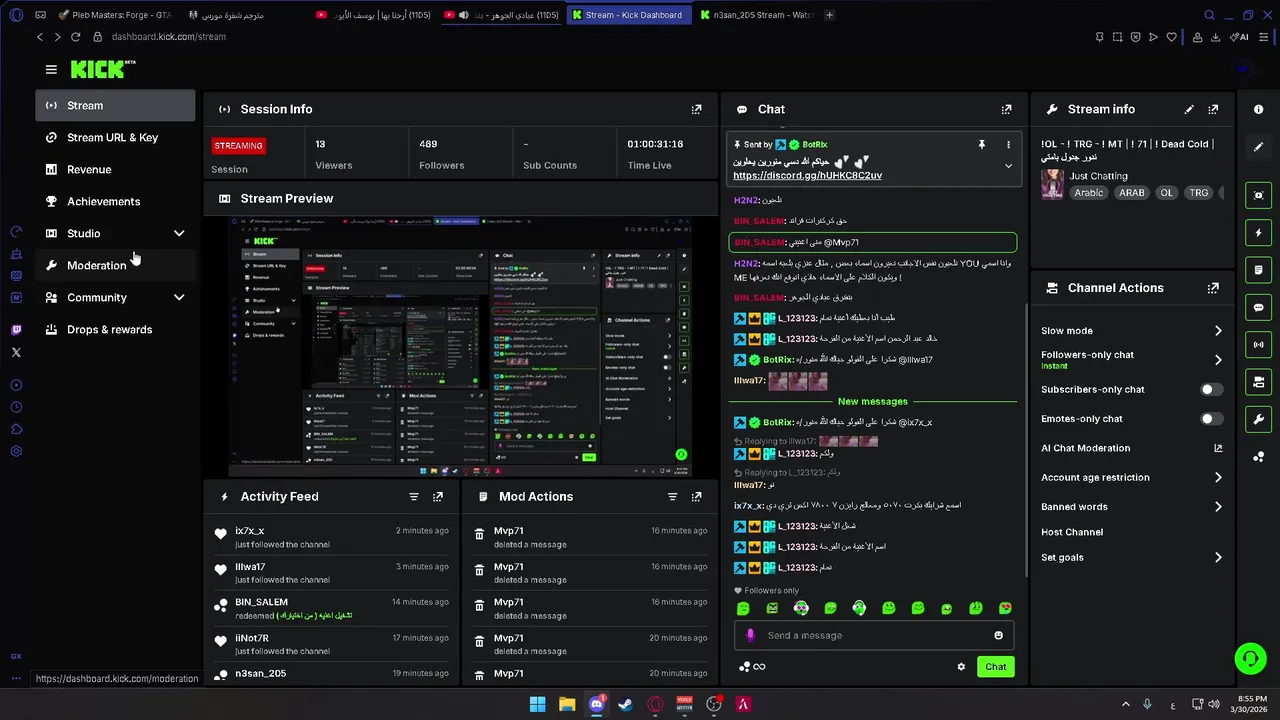Open chat settings gear icon
1280x720 pixels.
click(x=961, y=667)
